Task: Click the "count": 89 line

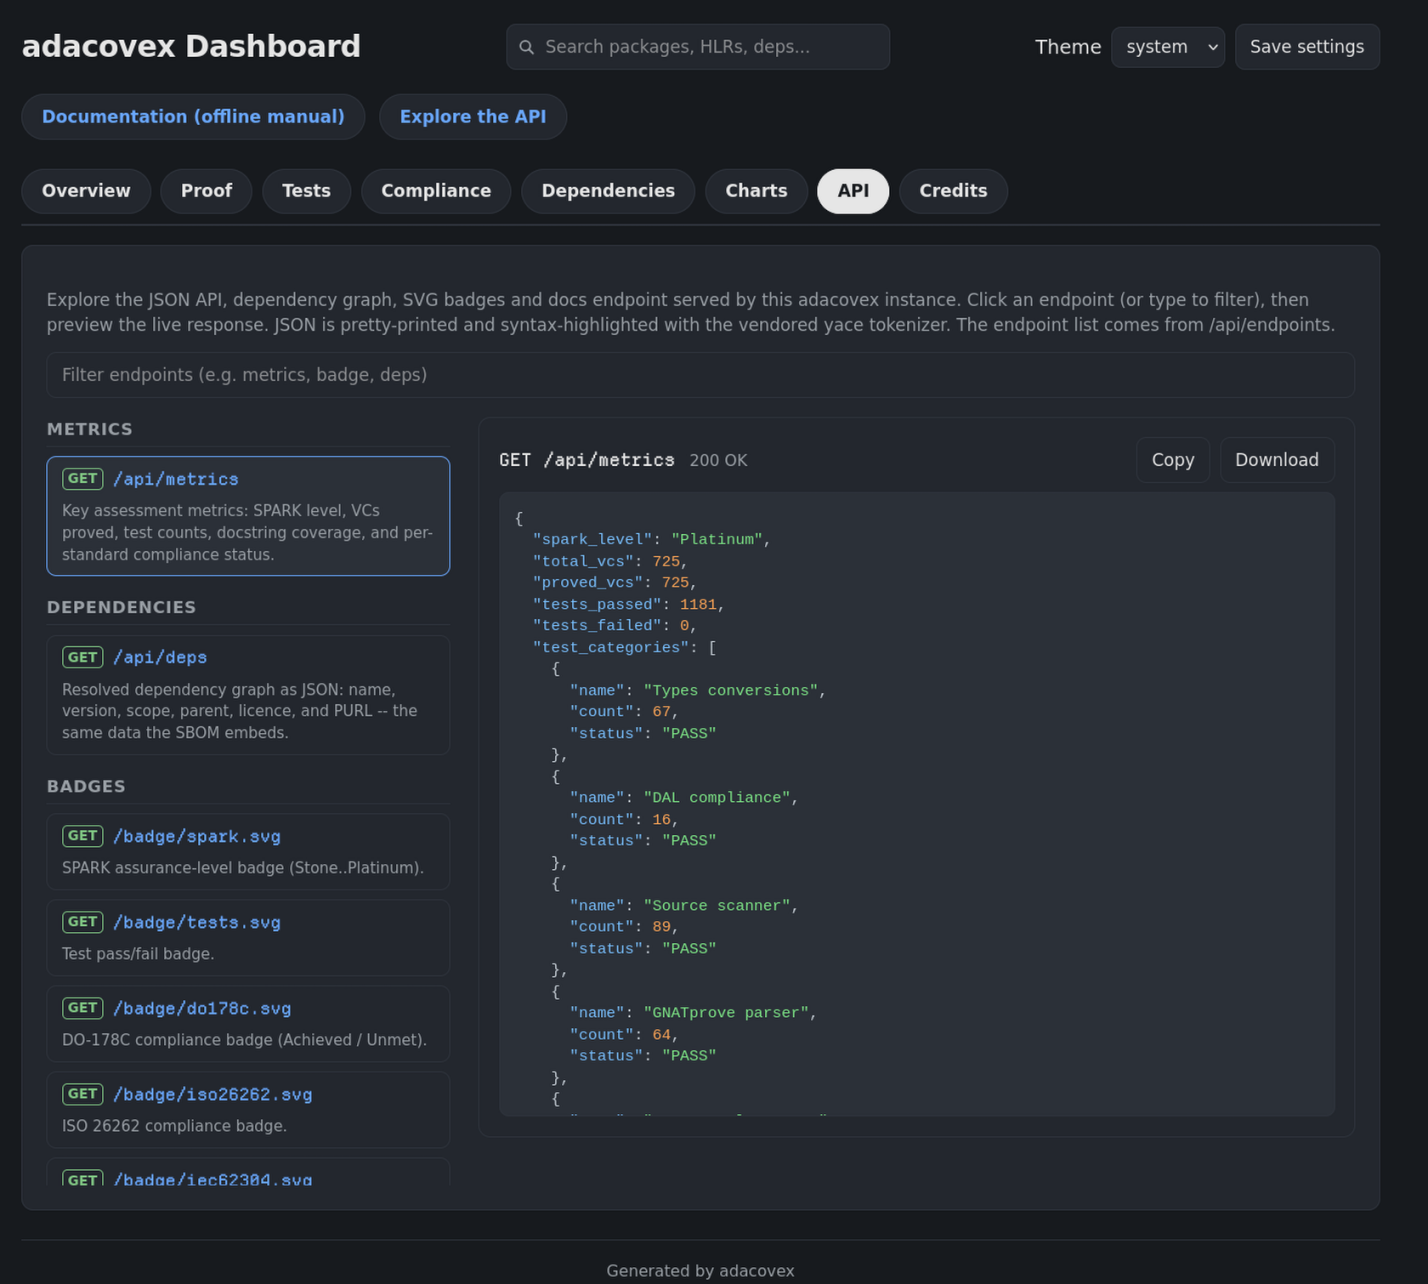Action: 624,927
